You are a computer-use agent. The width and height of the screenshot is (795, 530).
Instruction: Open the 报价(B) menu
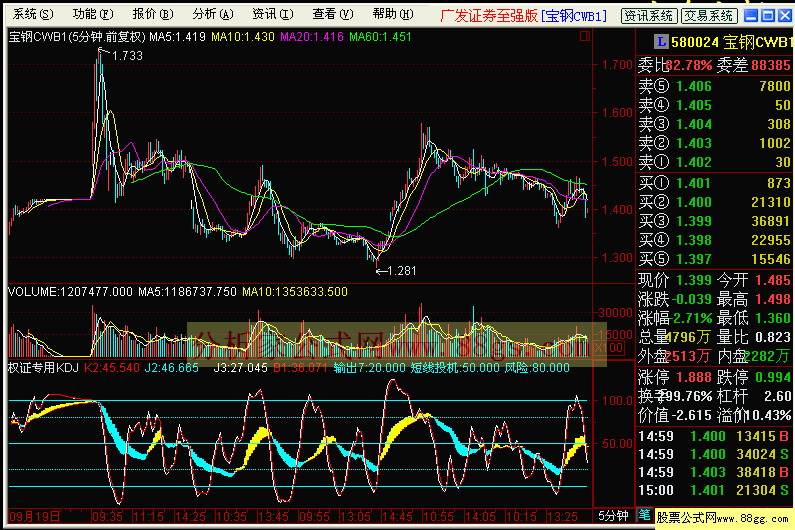tap(153, 14)
